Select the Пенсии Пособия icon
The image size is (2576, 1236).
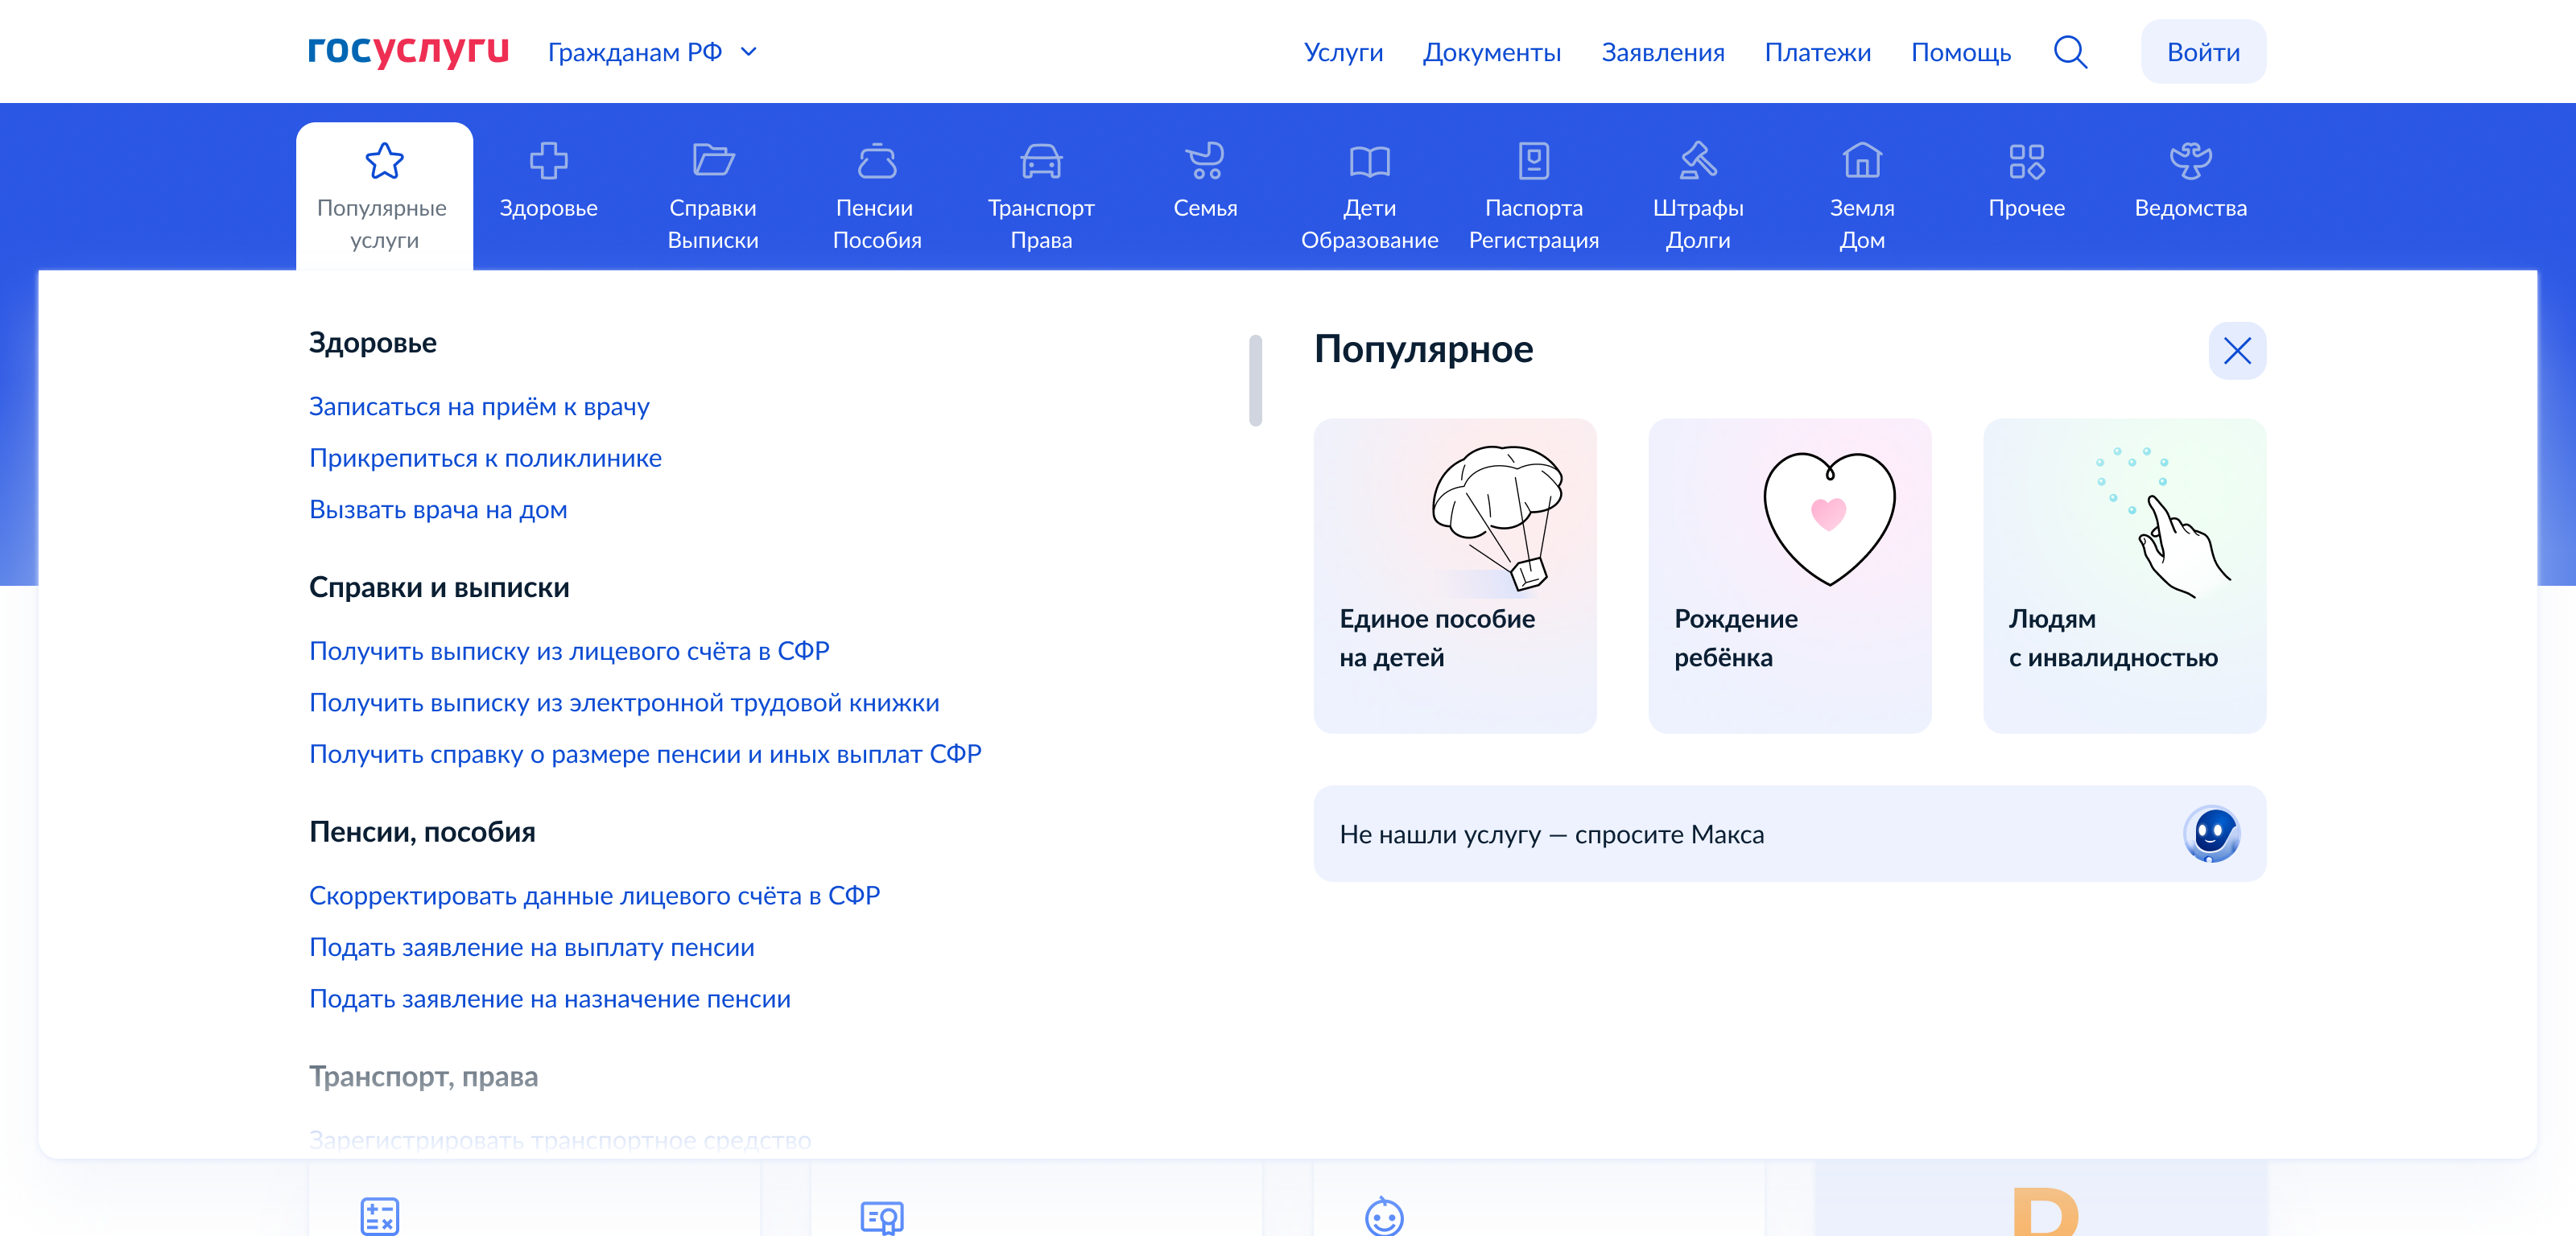coord(877,161)
